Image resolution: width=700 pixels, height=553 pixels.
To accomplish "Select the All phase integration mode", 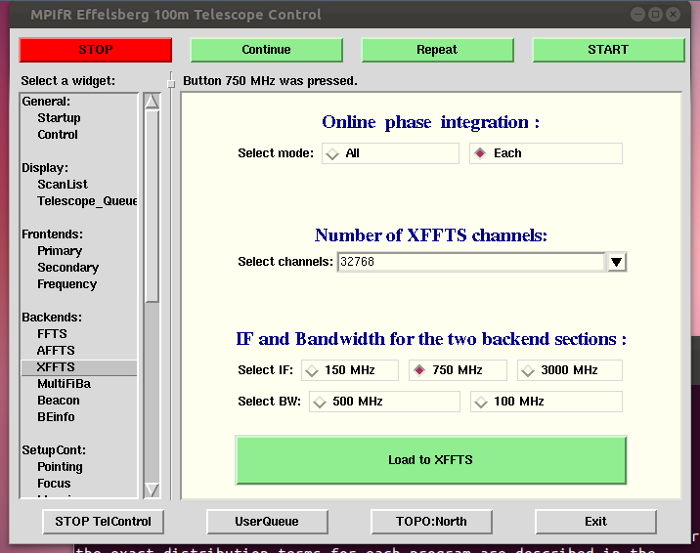I will (x=390, y=153).
